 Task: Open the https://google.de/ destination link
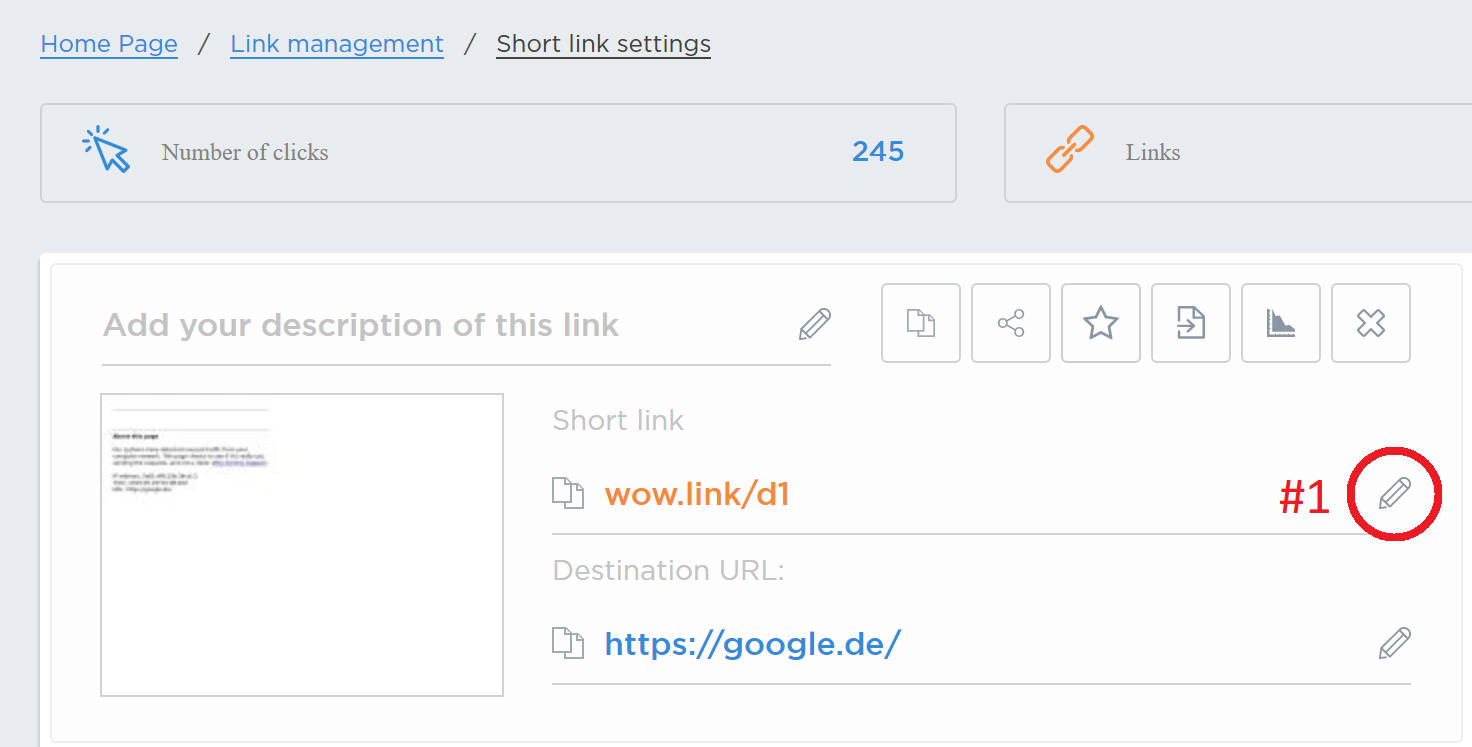[x=752, y=643]
